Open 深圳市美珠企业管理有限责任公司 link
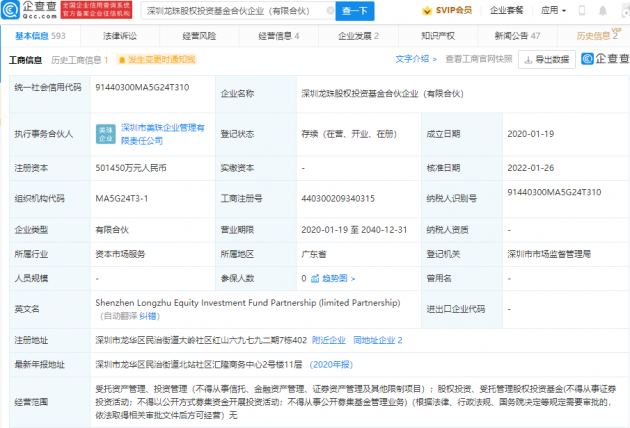Viewport: 630px width, 428px height. pyautogui.click(x=163, y=134)
